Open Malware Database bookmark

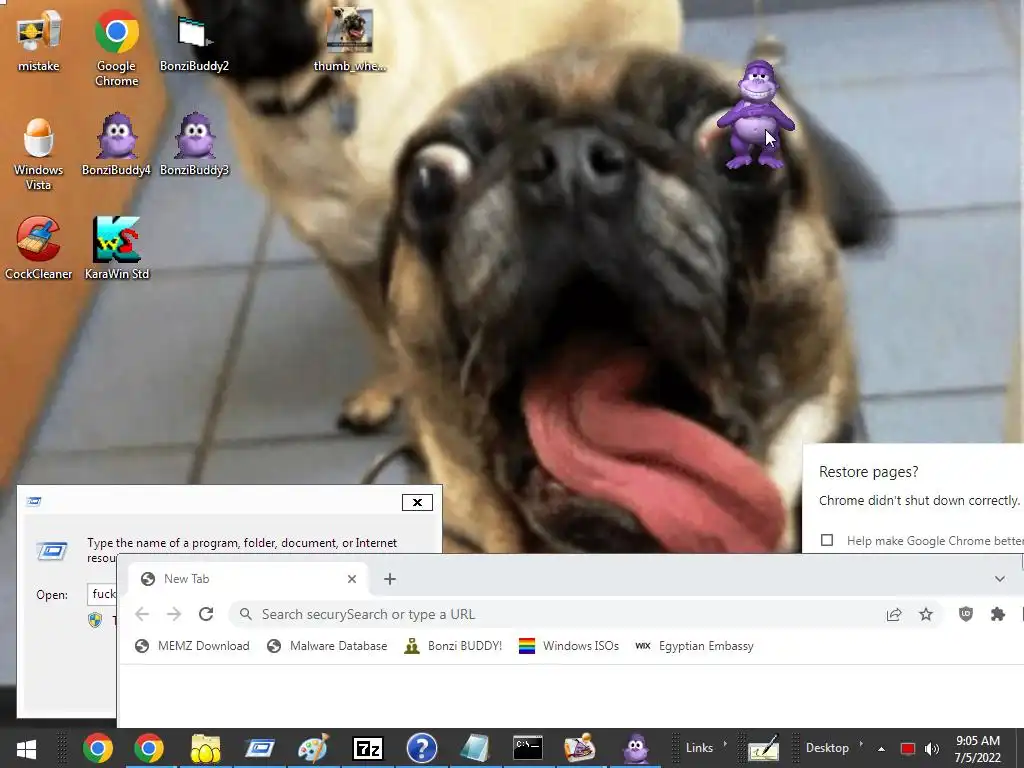coord(327,646)
